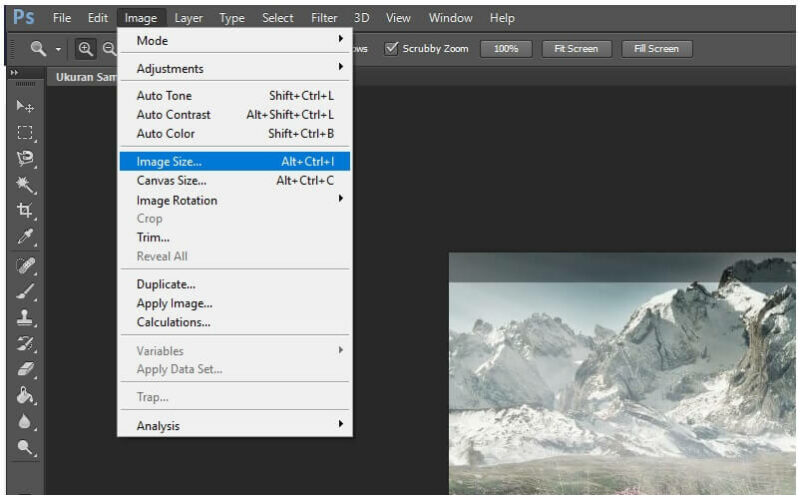Select the Clone Stamp tool
The width and height of the screenshot is (800, 500).
pos(24,317)
